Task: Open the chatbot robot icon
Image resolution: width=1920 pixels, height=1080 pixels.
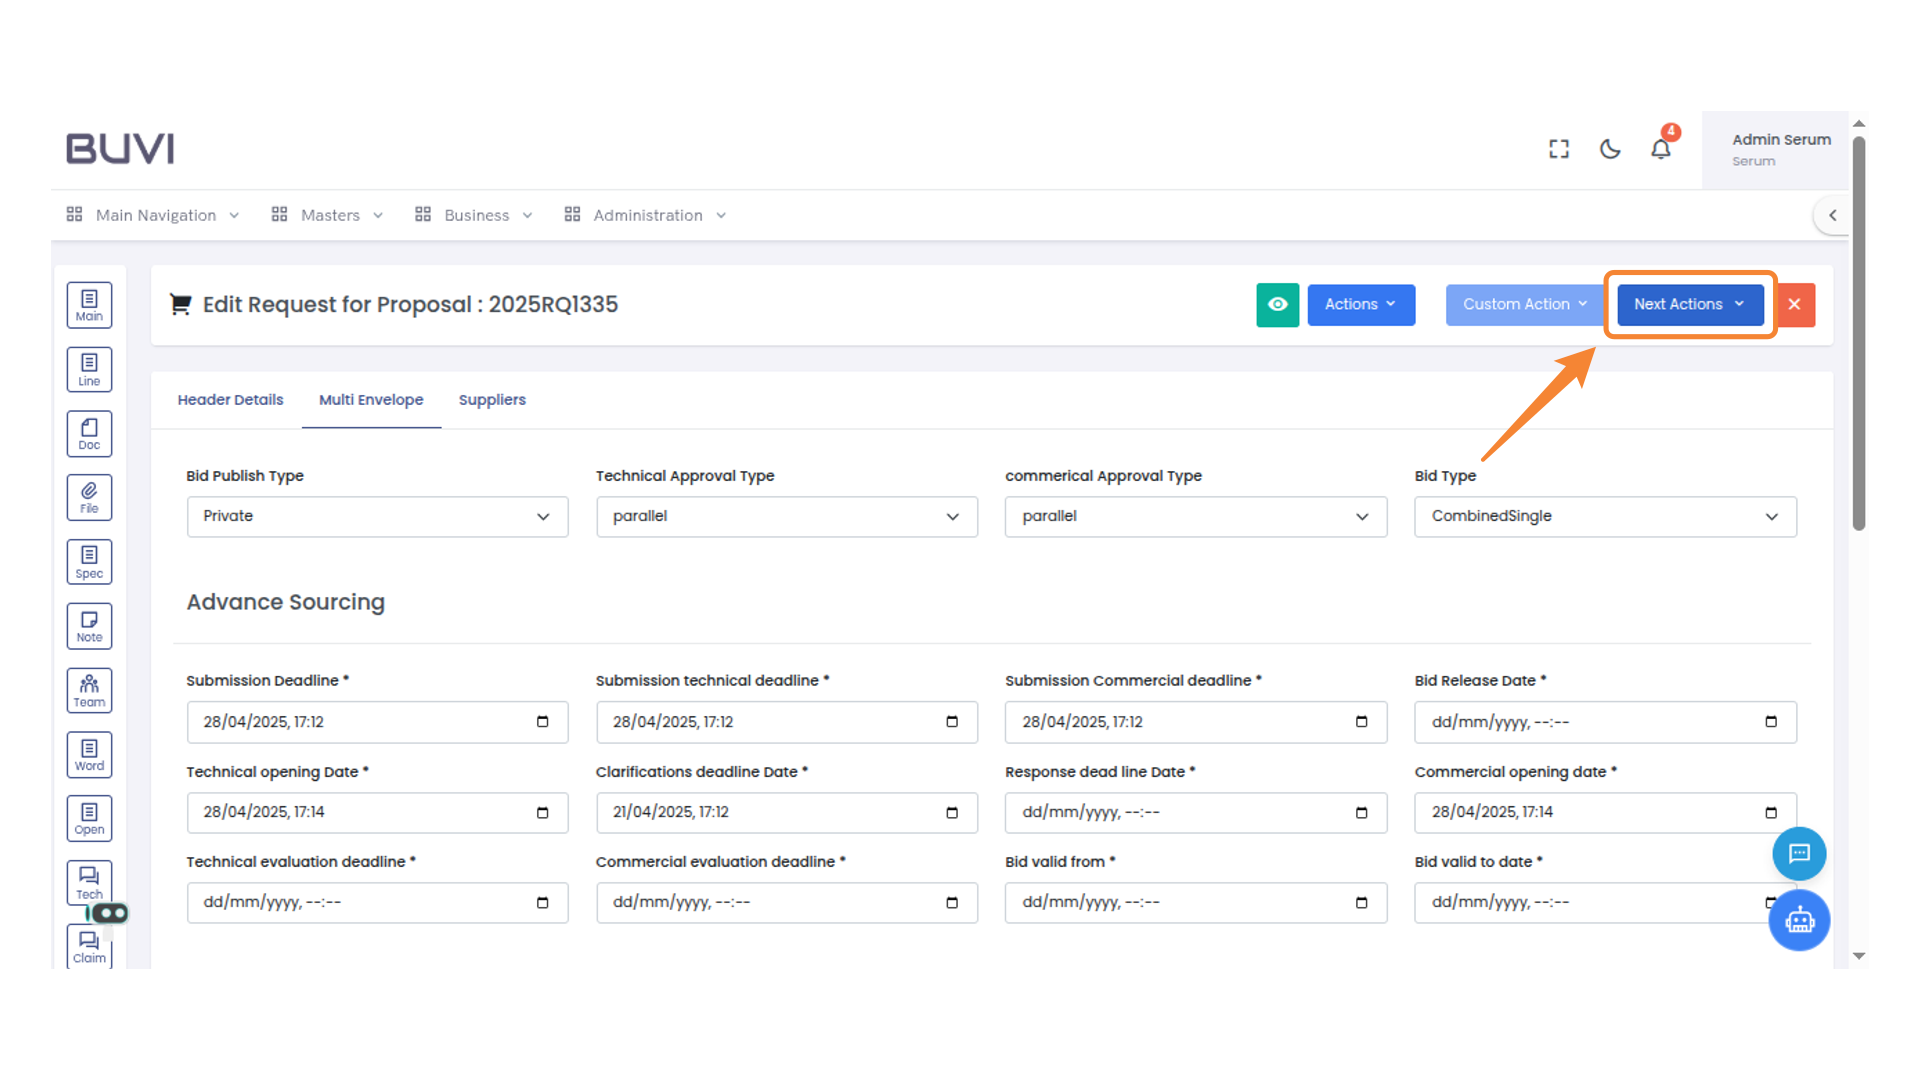Action: click(1799, 920)
